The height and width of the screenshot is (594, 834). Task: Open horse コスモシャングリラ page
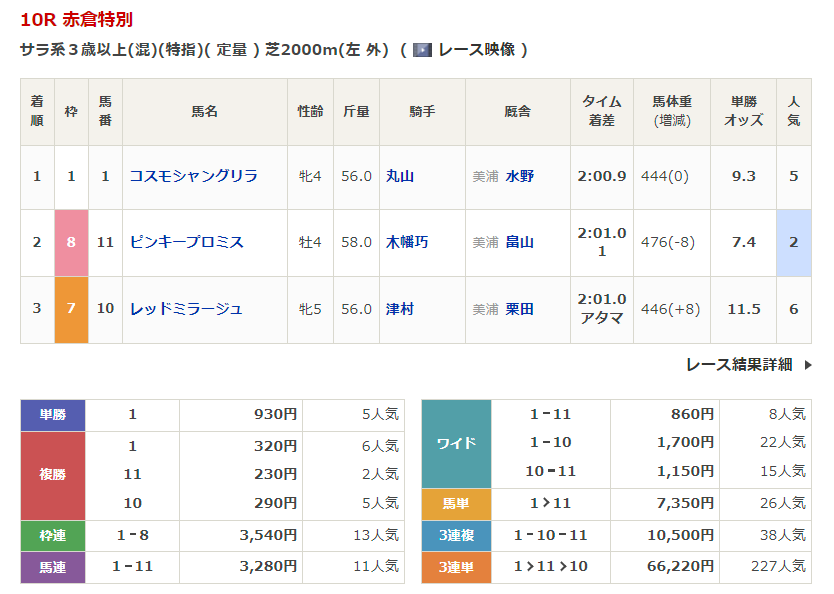[193, 176]
